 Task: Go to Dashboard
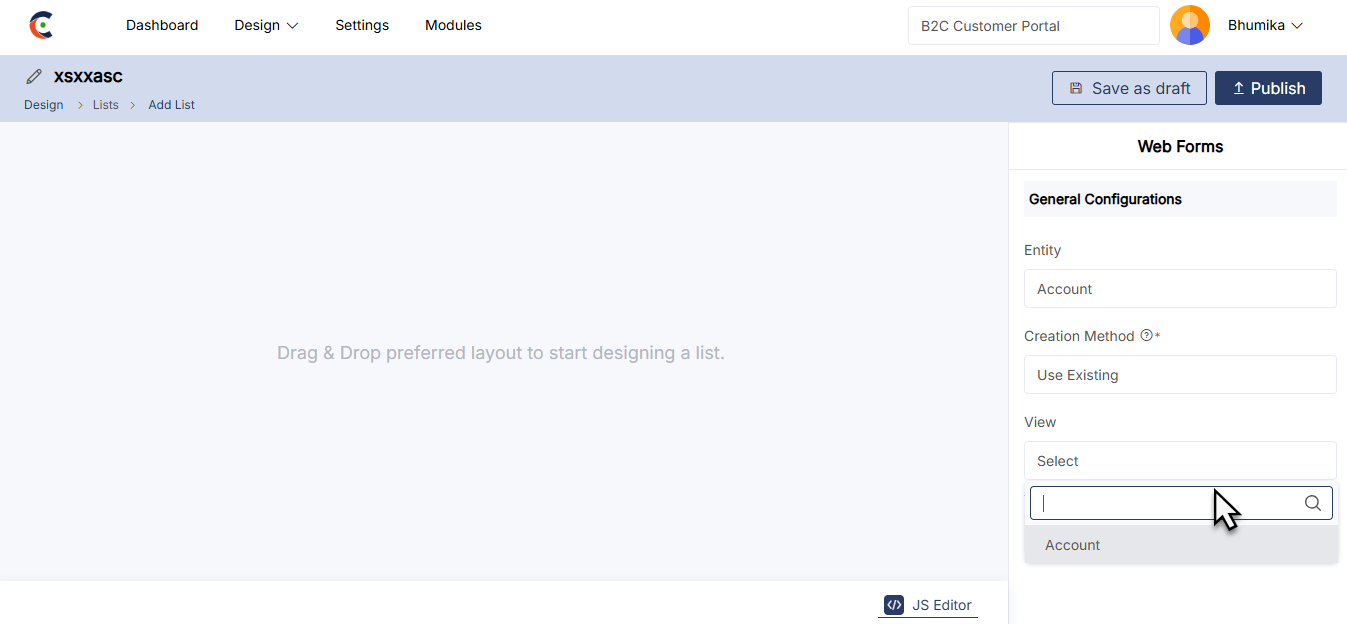[162, 26]
